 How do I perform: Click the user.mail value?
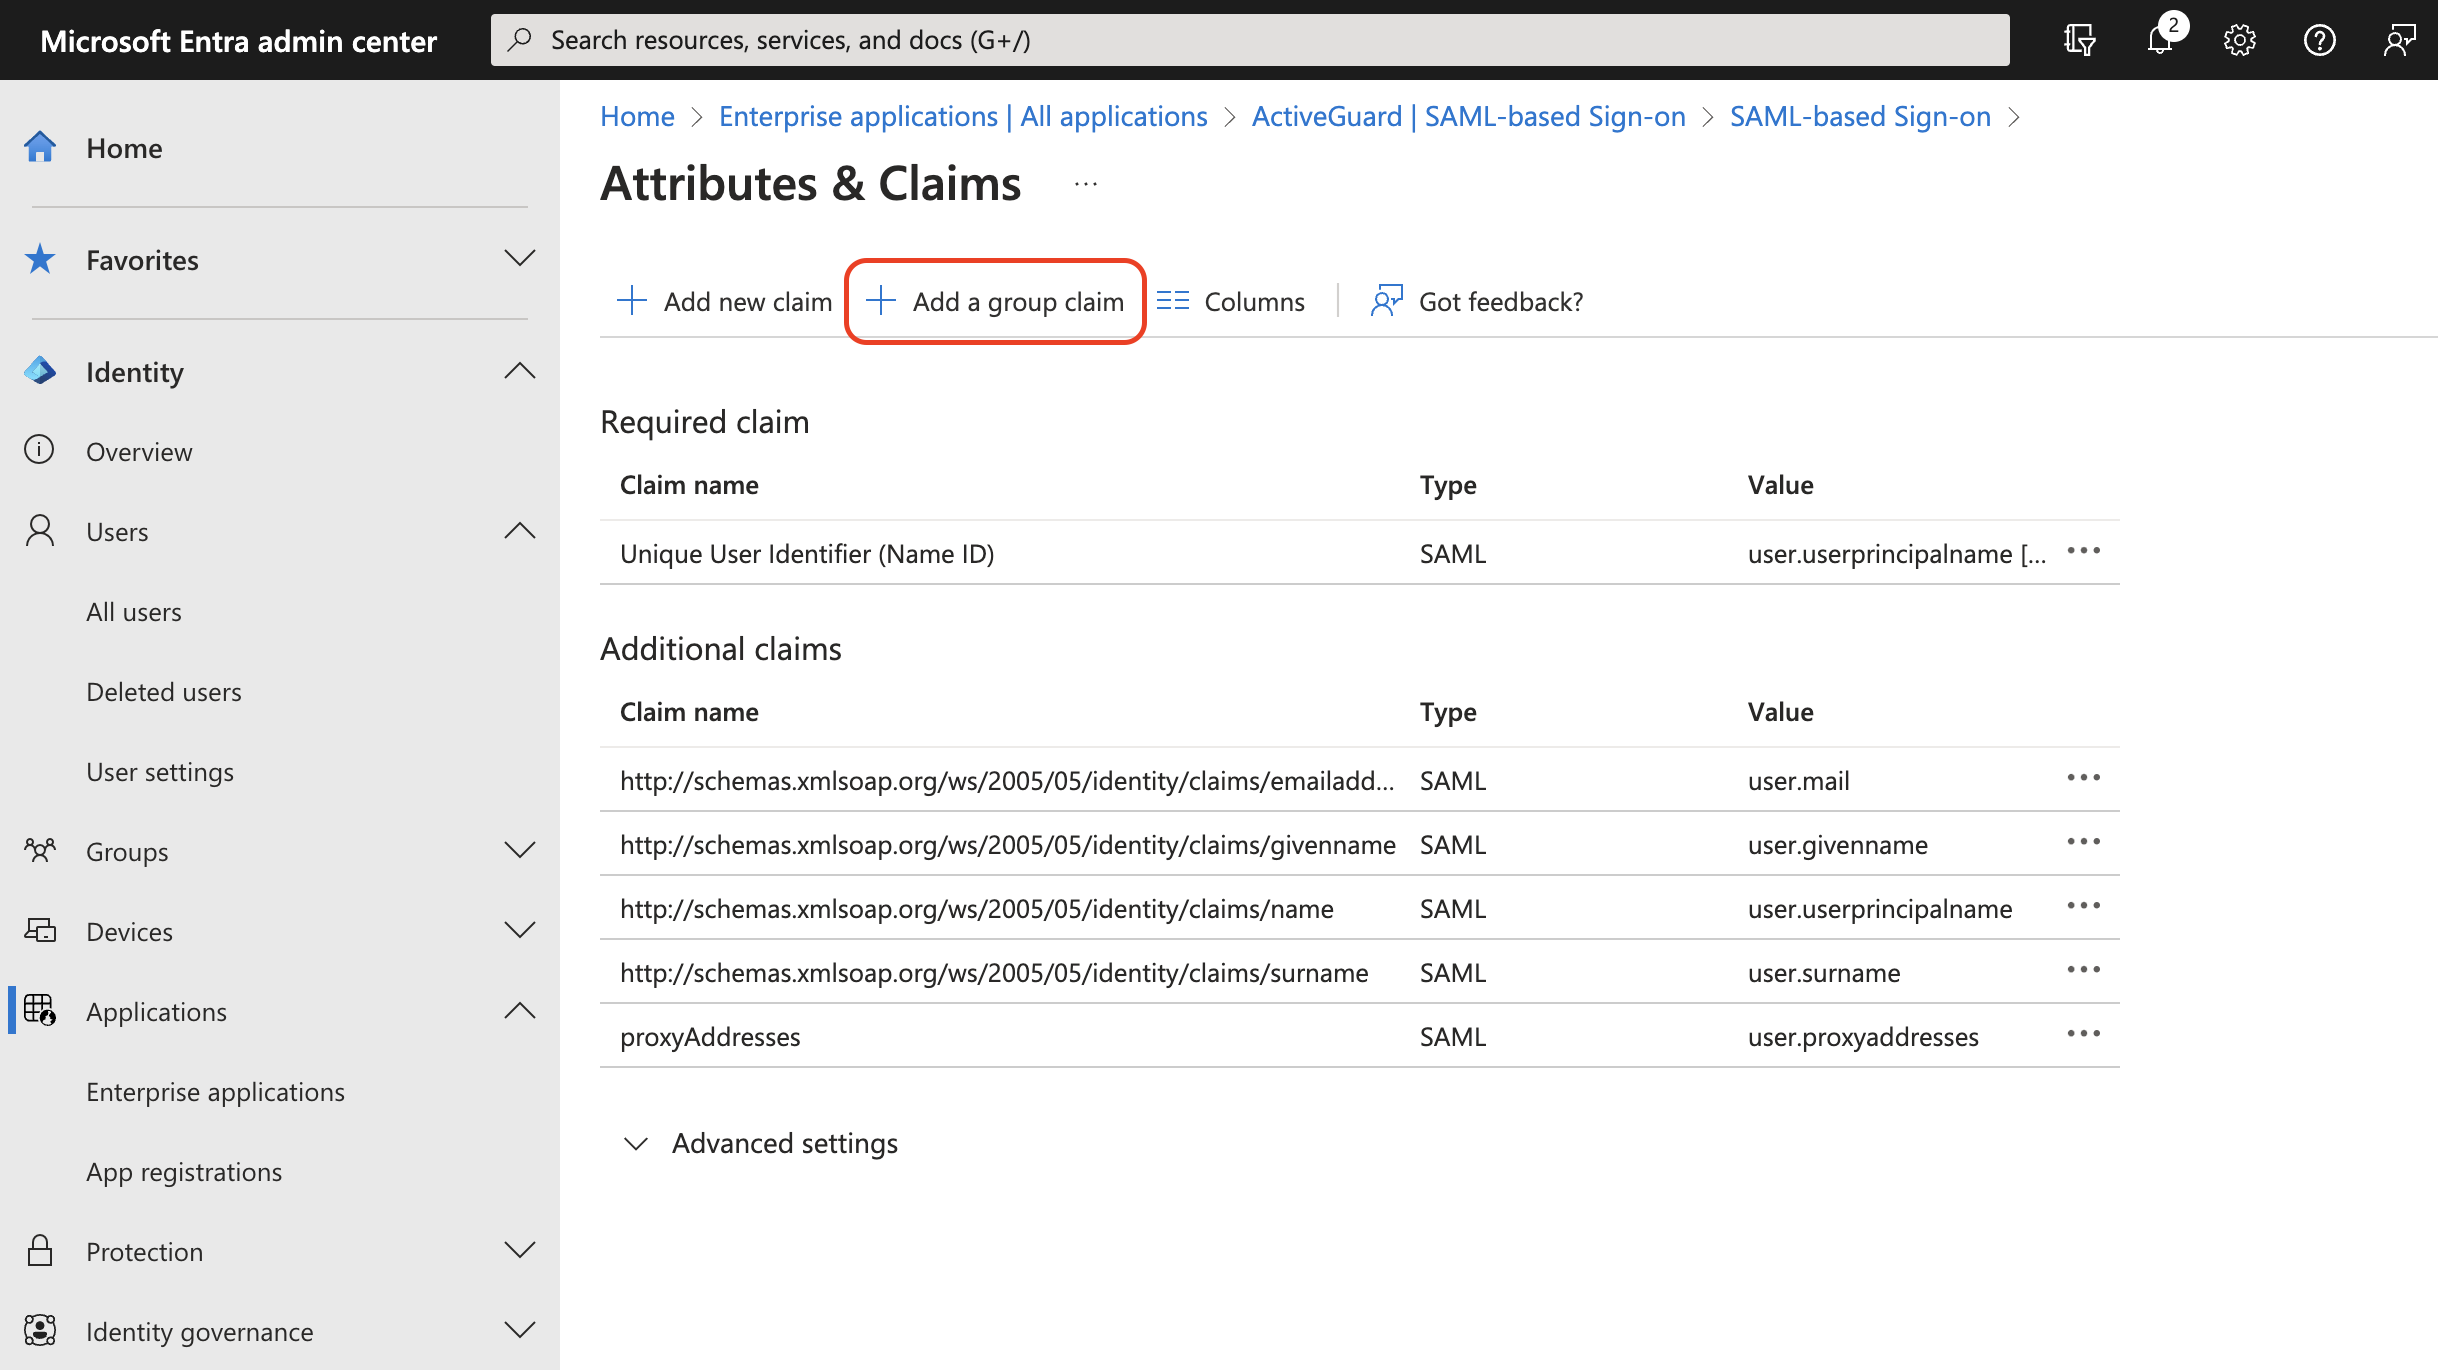[1798, 781]
